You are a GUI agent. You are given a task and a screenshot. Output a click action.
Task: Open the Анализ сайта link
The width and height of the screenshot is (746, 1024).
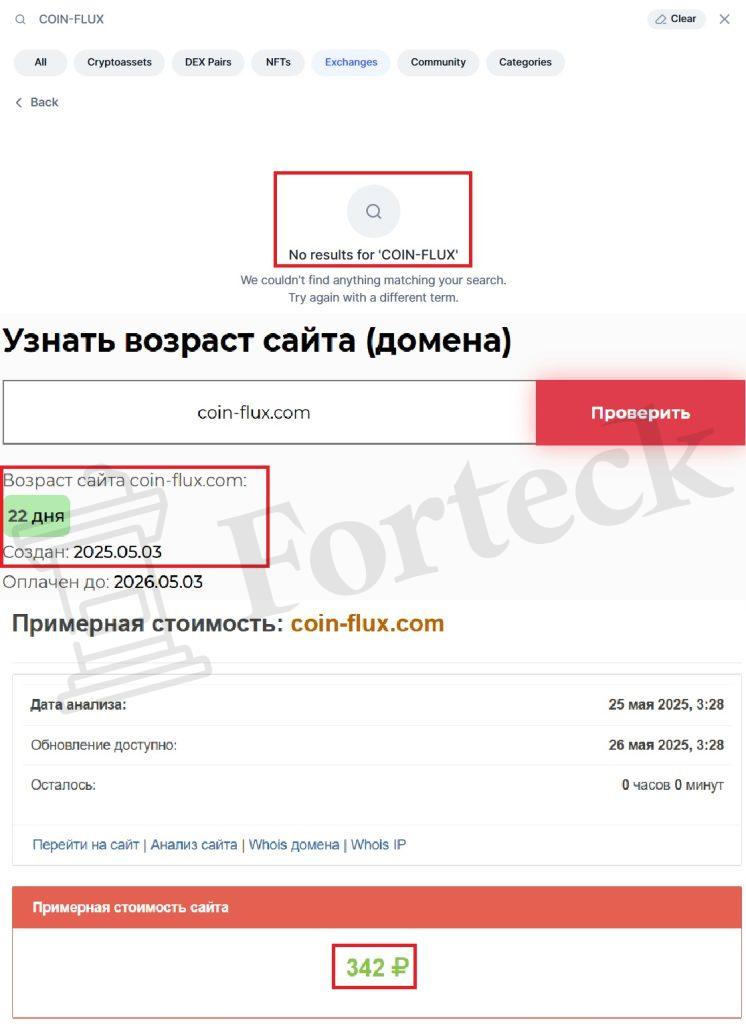point(193,844)
